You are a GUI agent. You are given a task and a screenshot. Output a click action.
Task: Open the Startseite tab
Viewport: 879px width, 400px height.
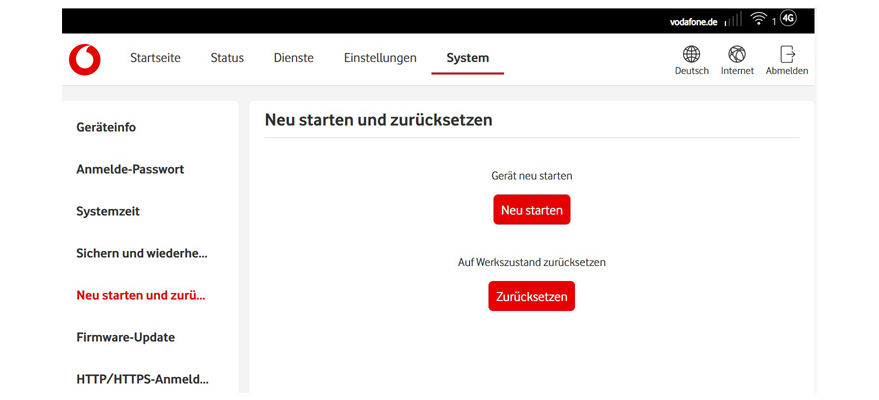(155, 58)
